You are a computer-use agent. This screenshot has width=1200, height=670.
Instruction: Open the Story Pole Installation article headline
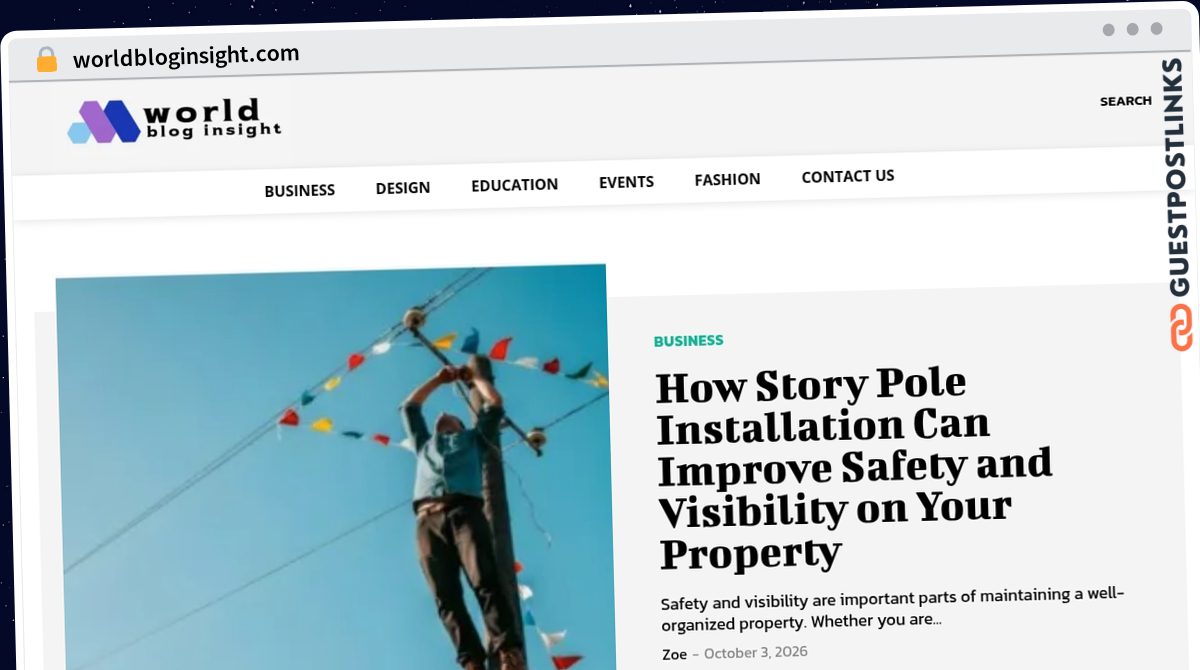(853, 468)
